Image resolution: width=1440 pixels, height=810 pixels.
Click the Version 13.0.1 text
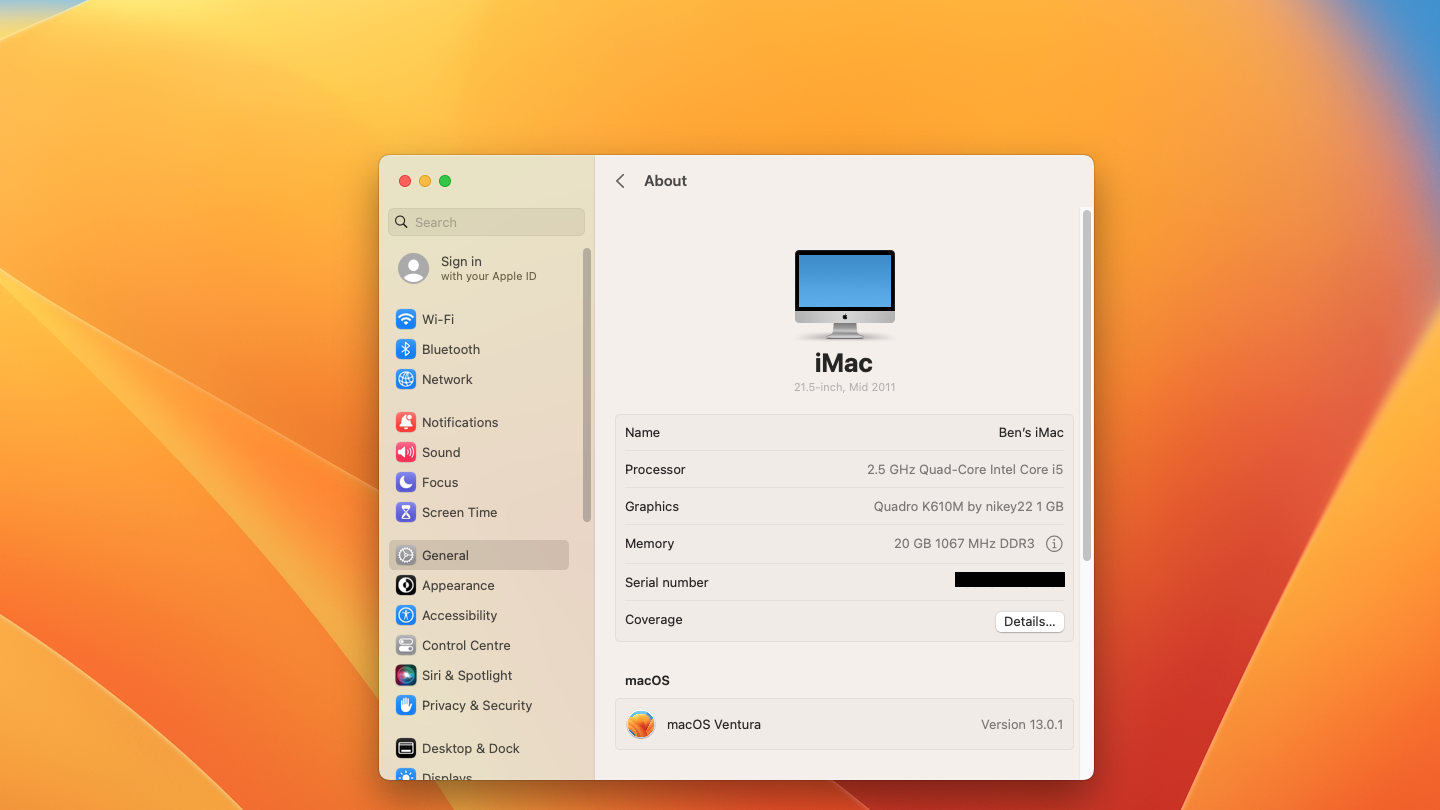click(x=1022, y=724)
